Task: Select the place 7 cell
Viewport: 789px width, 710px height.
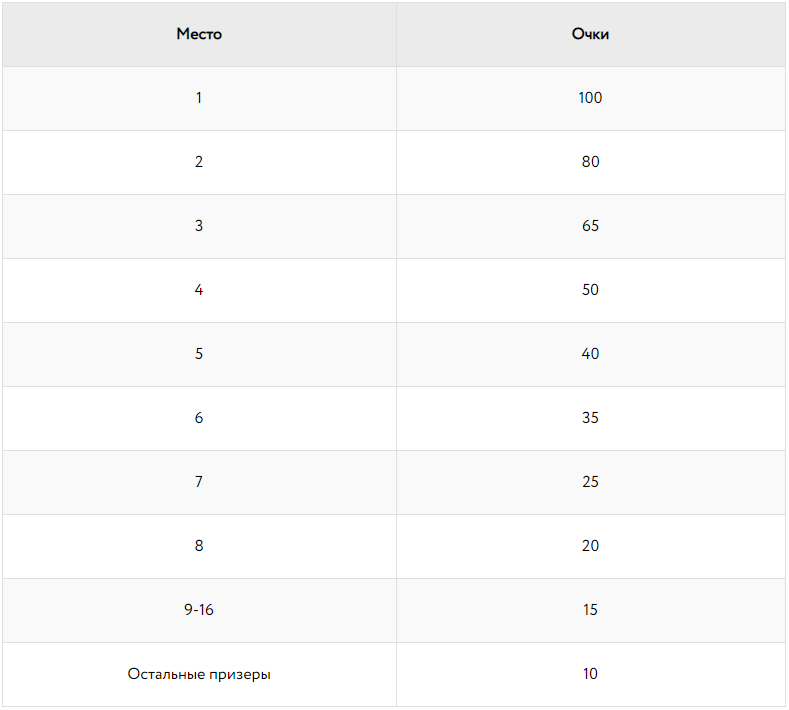Action: coord(199,482)
